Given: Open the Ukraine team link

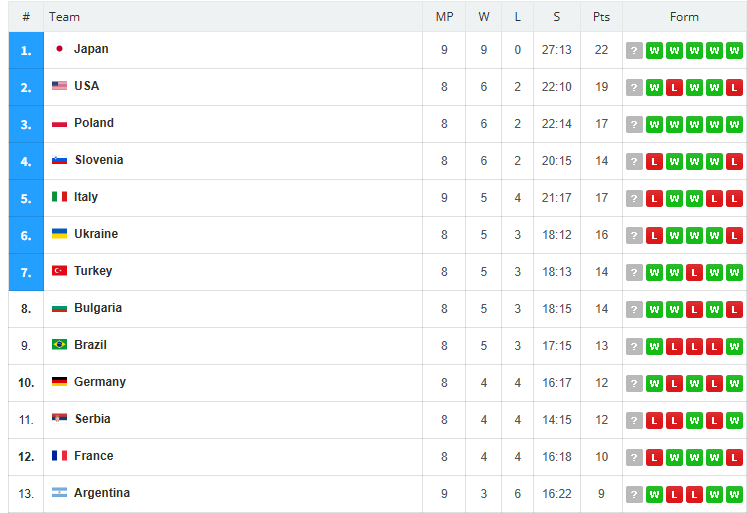Looking at the screenshot, I should pyautogui.click(x=96, y=234).
